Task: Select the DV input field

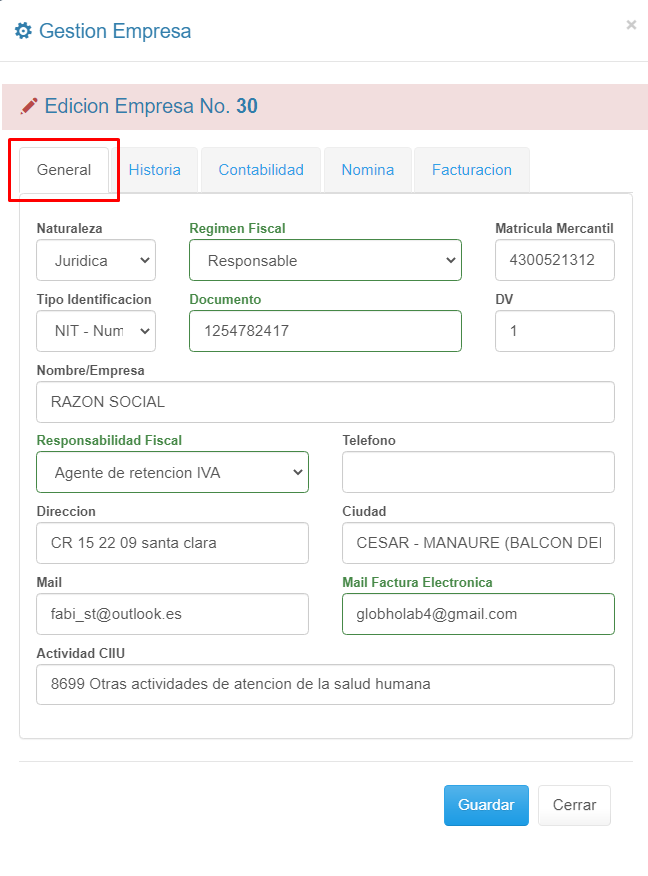Action: click(x=554, y=331)
